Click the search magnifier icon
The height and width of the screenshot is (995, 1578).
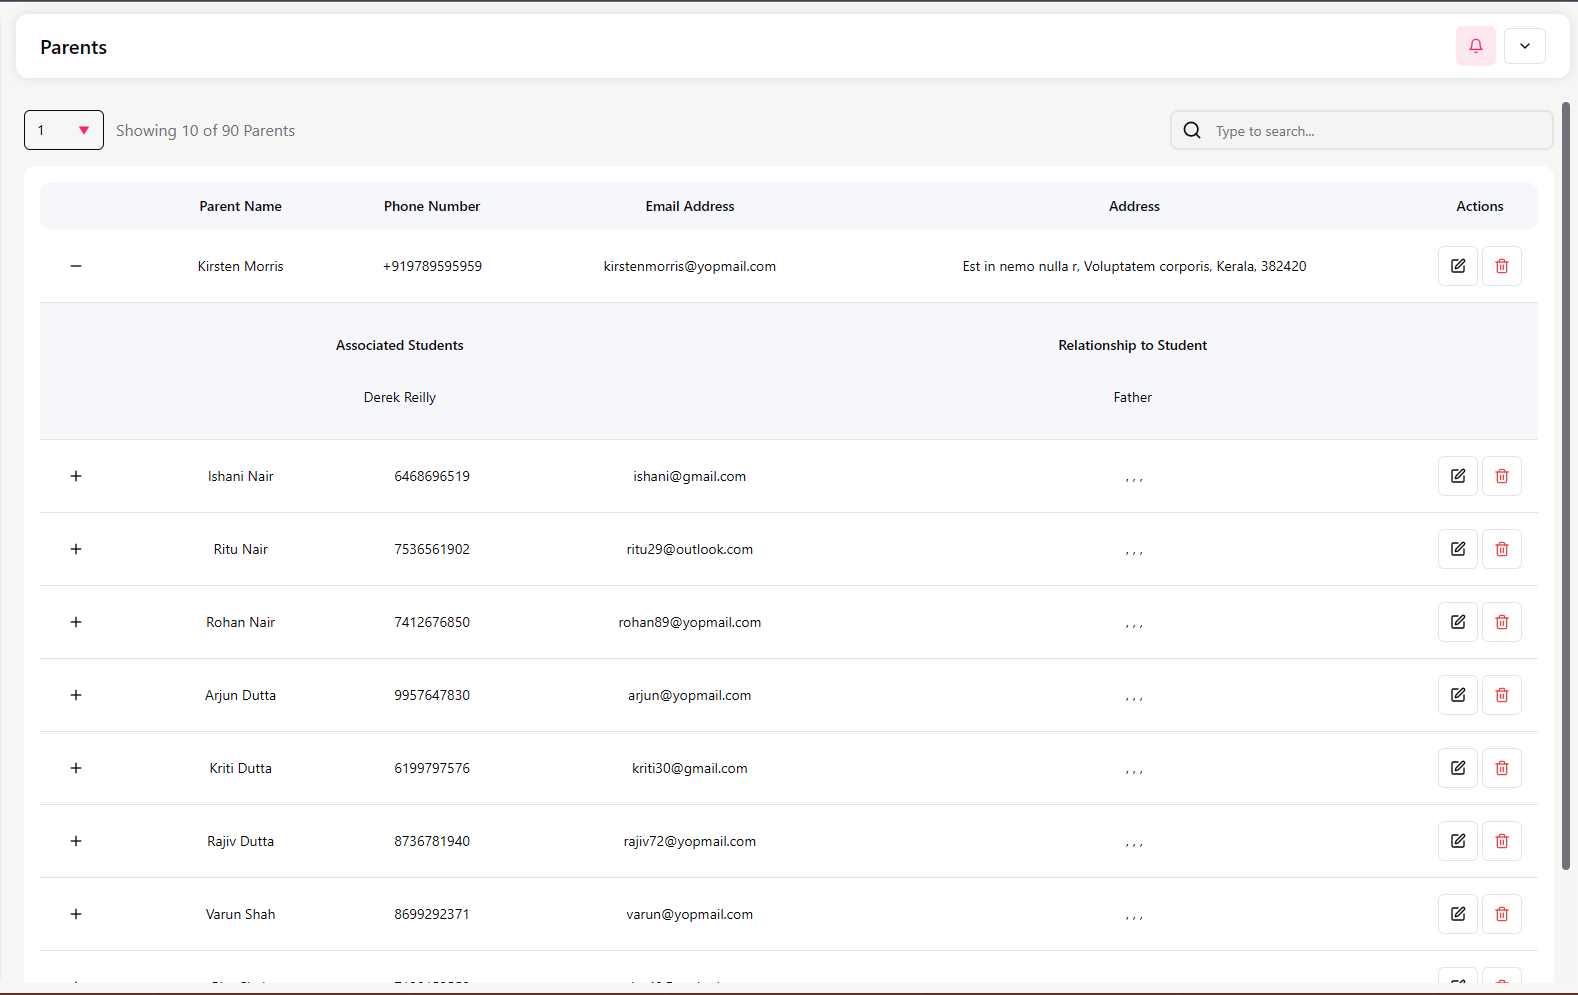point(1192,130)
